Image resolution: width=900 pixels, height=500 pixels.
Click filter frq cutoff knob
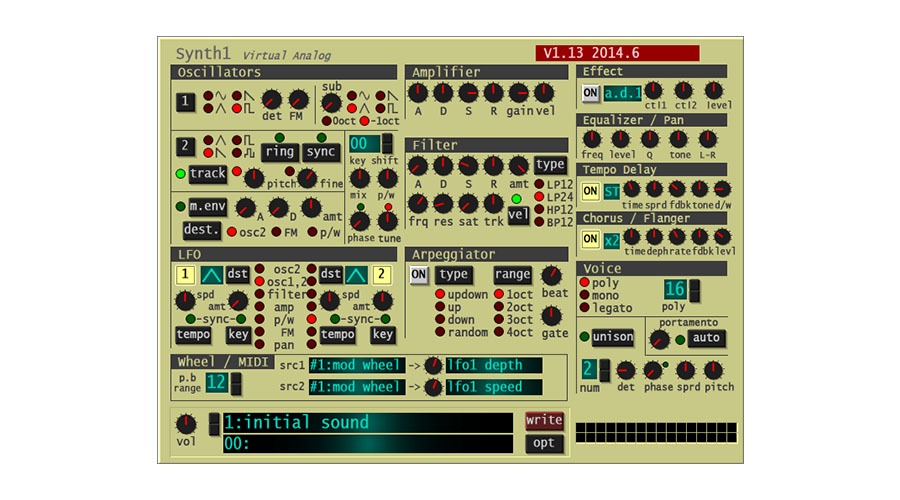[418, 203]
